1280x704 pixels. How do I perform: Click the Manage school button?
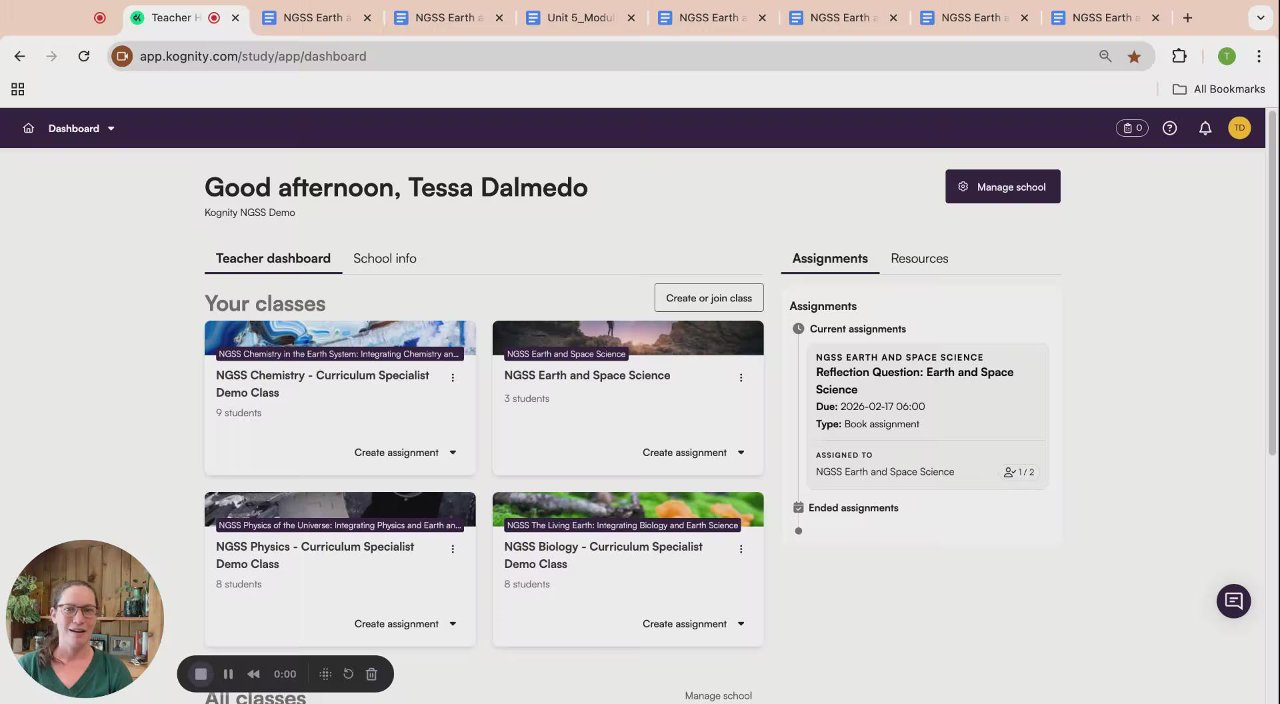tap(1002, 186)
